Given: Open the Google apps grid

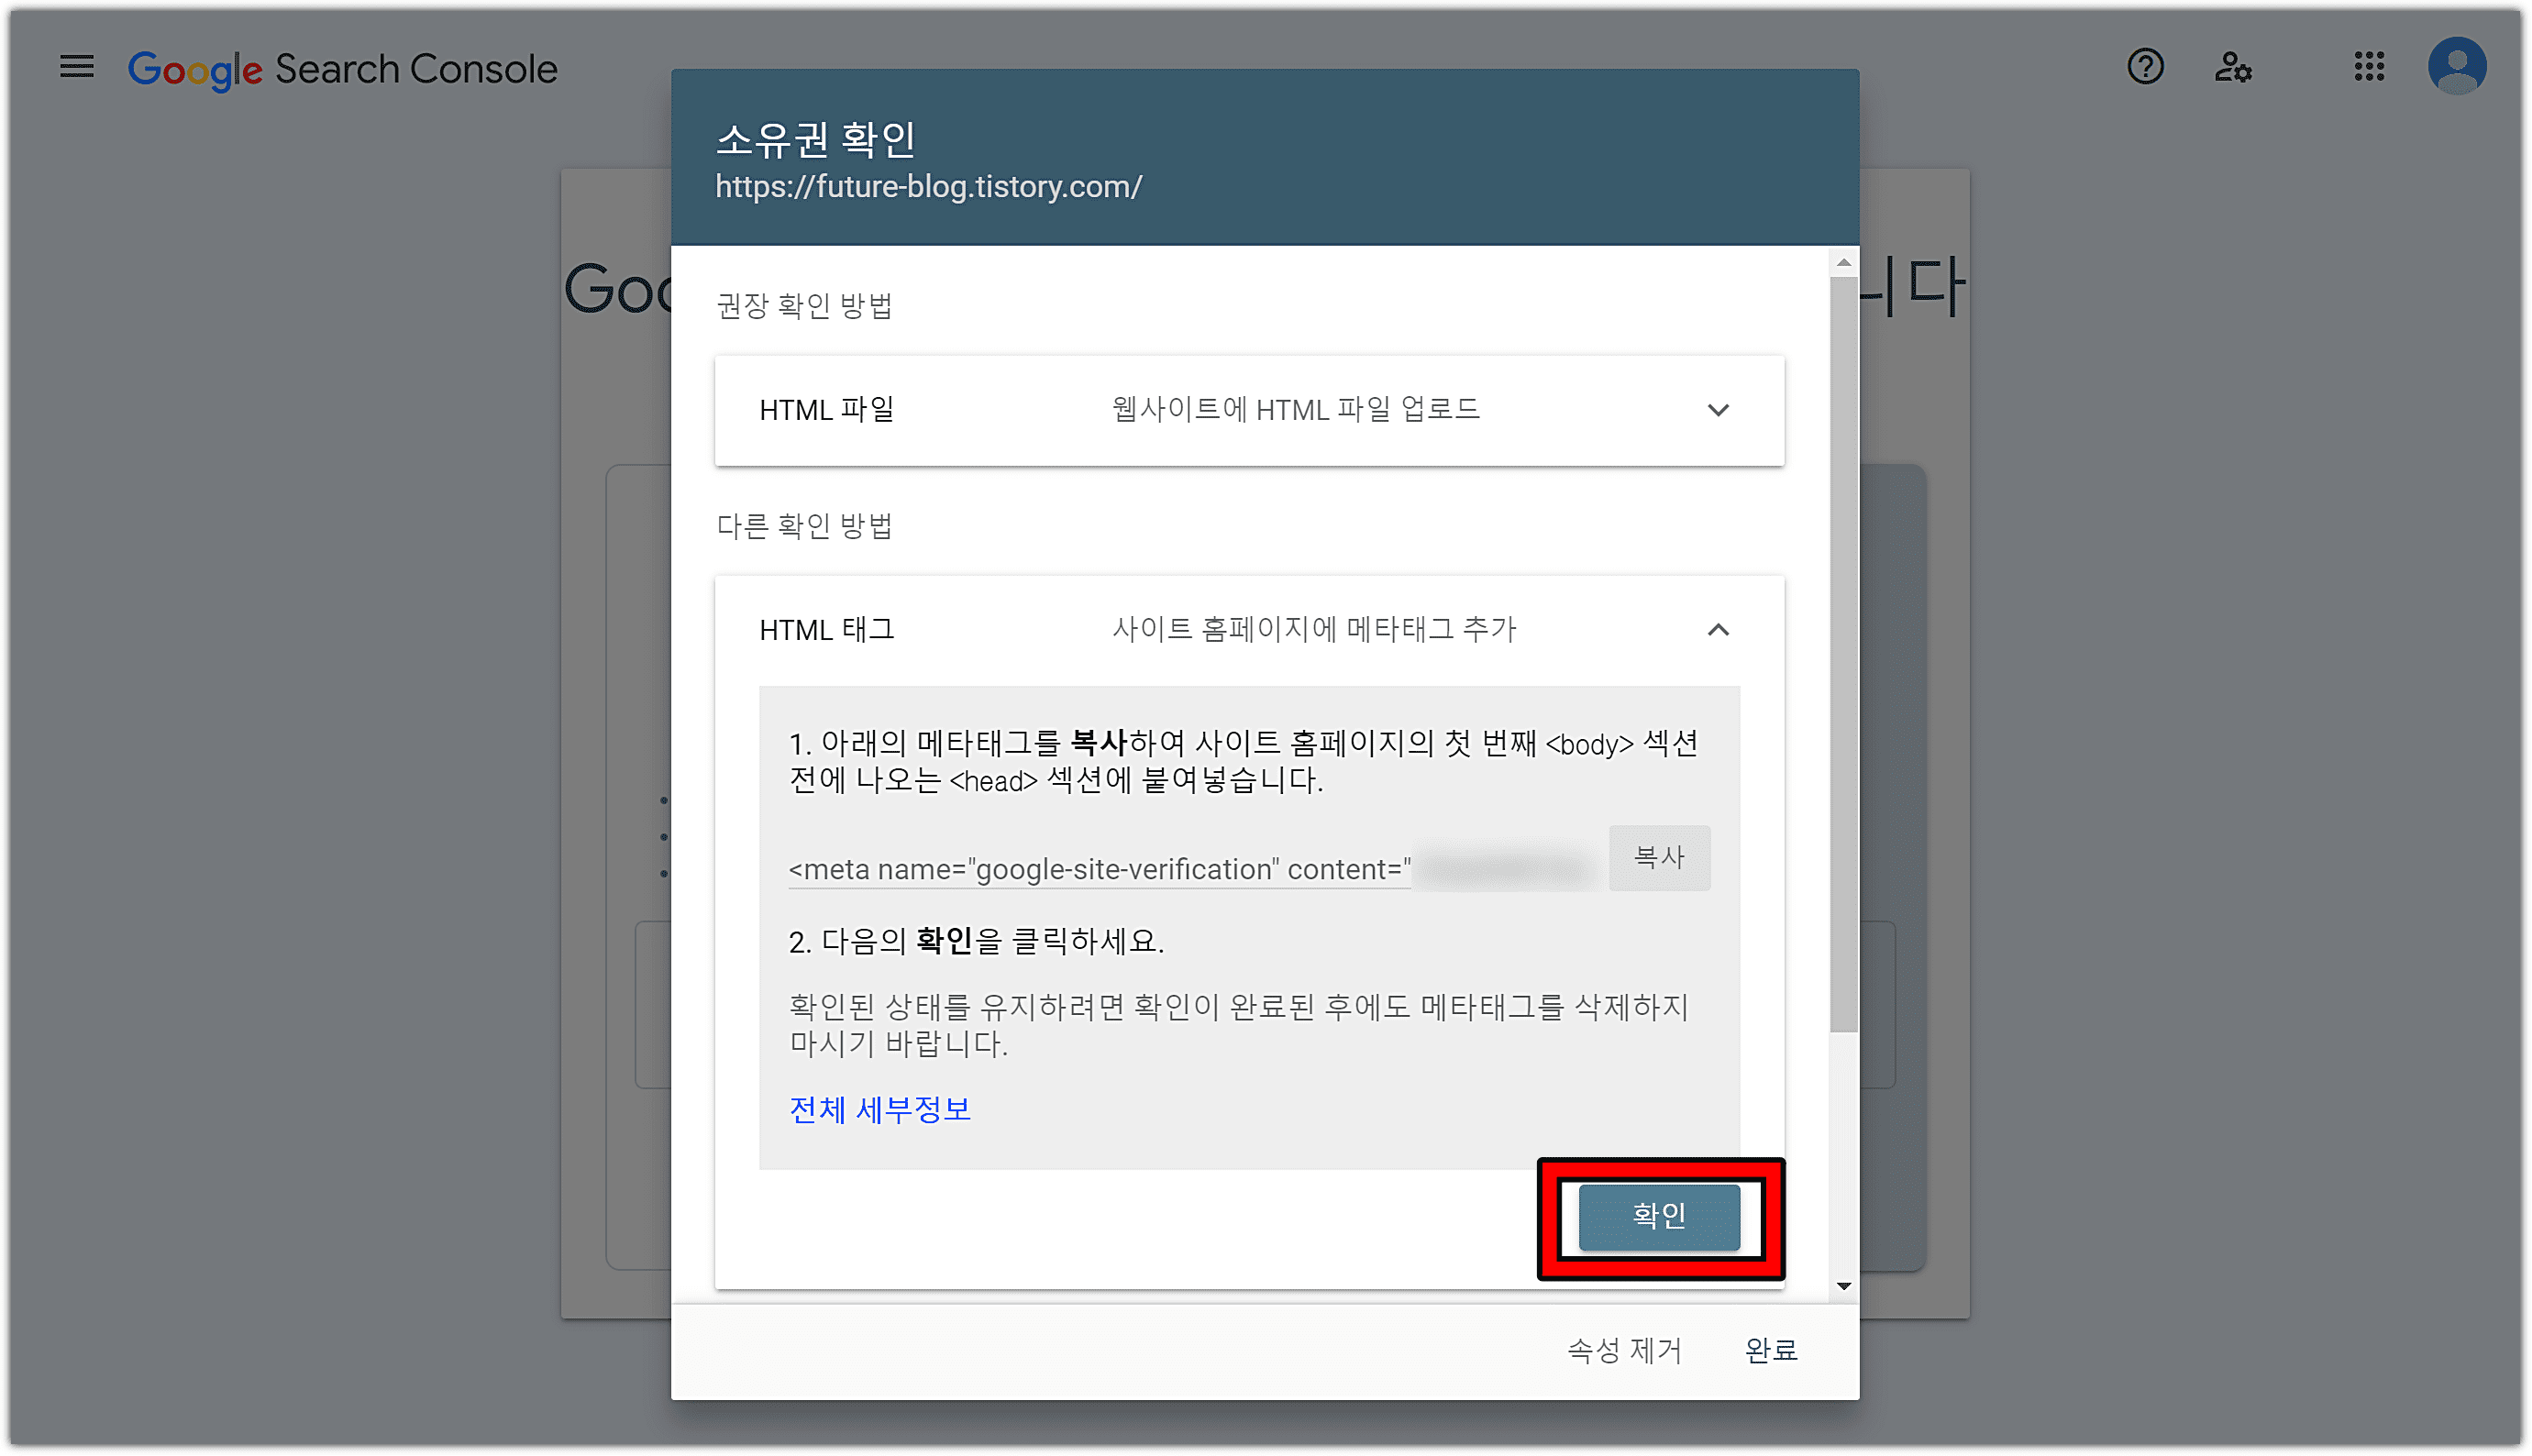Looking at the screenshot, I should pyautogui.click(x=2368, y=67).
